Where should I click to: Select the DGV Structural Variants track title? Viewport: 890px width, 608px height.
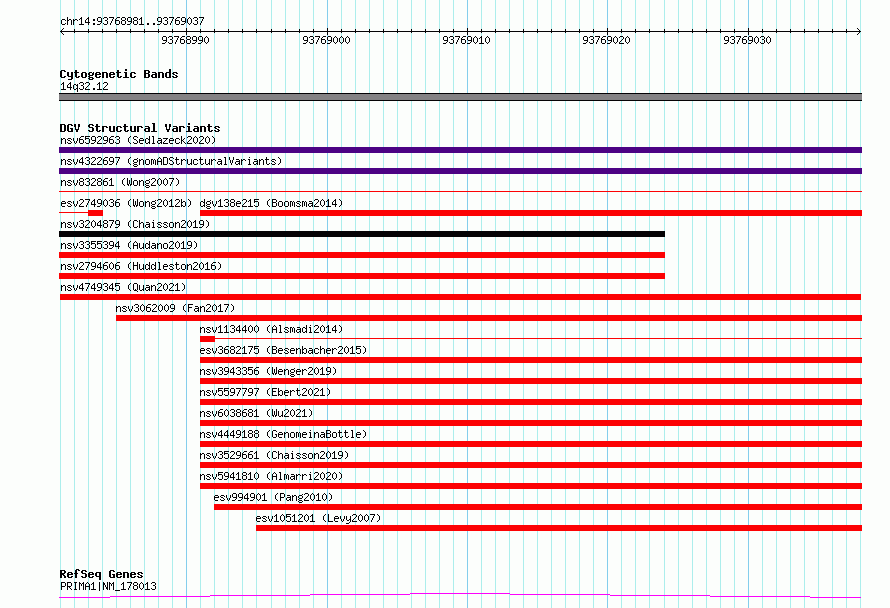(140, 128)
